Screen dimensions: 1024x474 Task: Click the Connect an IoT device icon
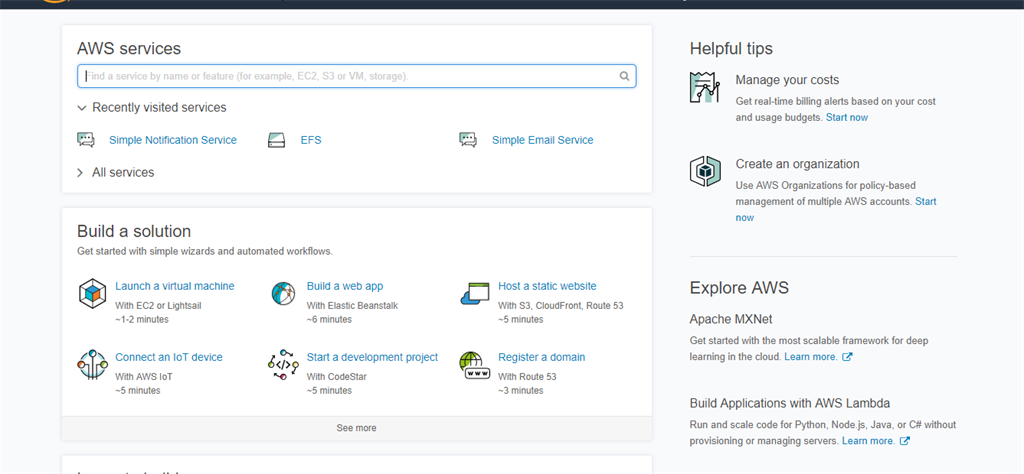click(x=92, y=365)
